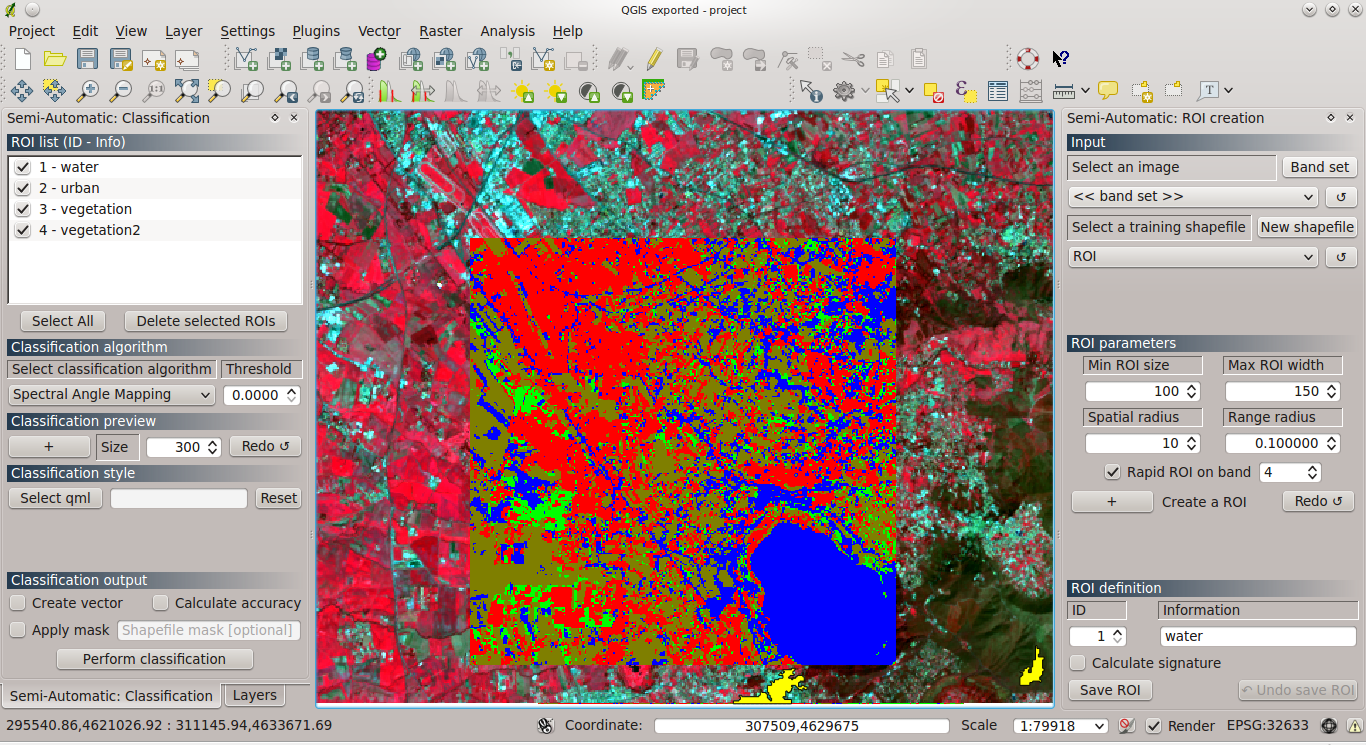Image resolution: width=1366 pixels, height=745 pixels.
Task: Enable Create vector classification output
Action: (17, 603)
